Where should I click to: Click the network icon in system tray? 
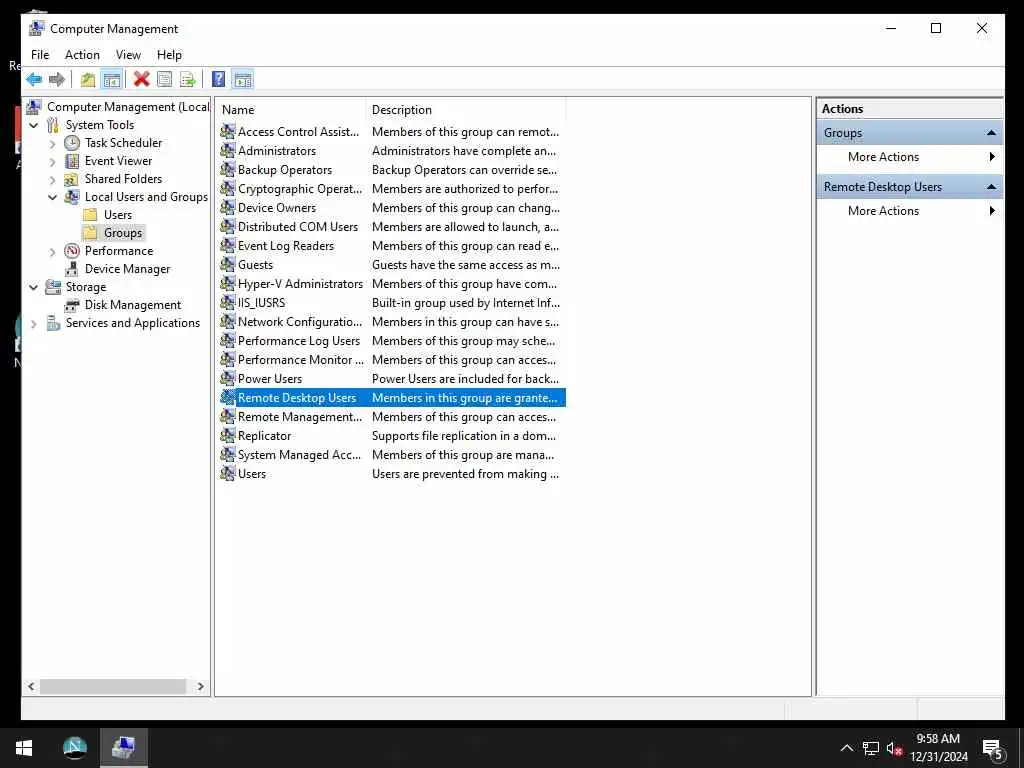pyautogui.click(x=870, y=748)
